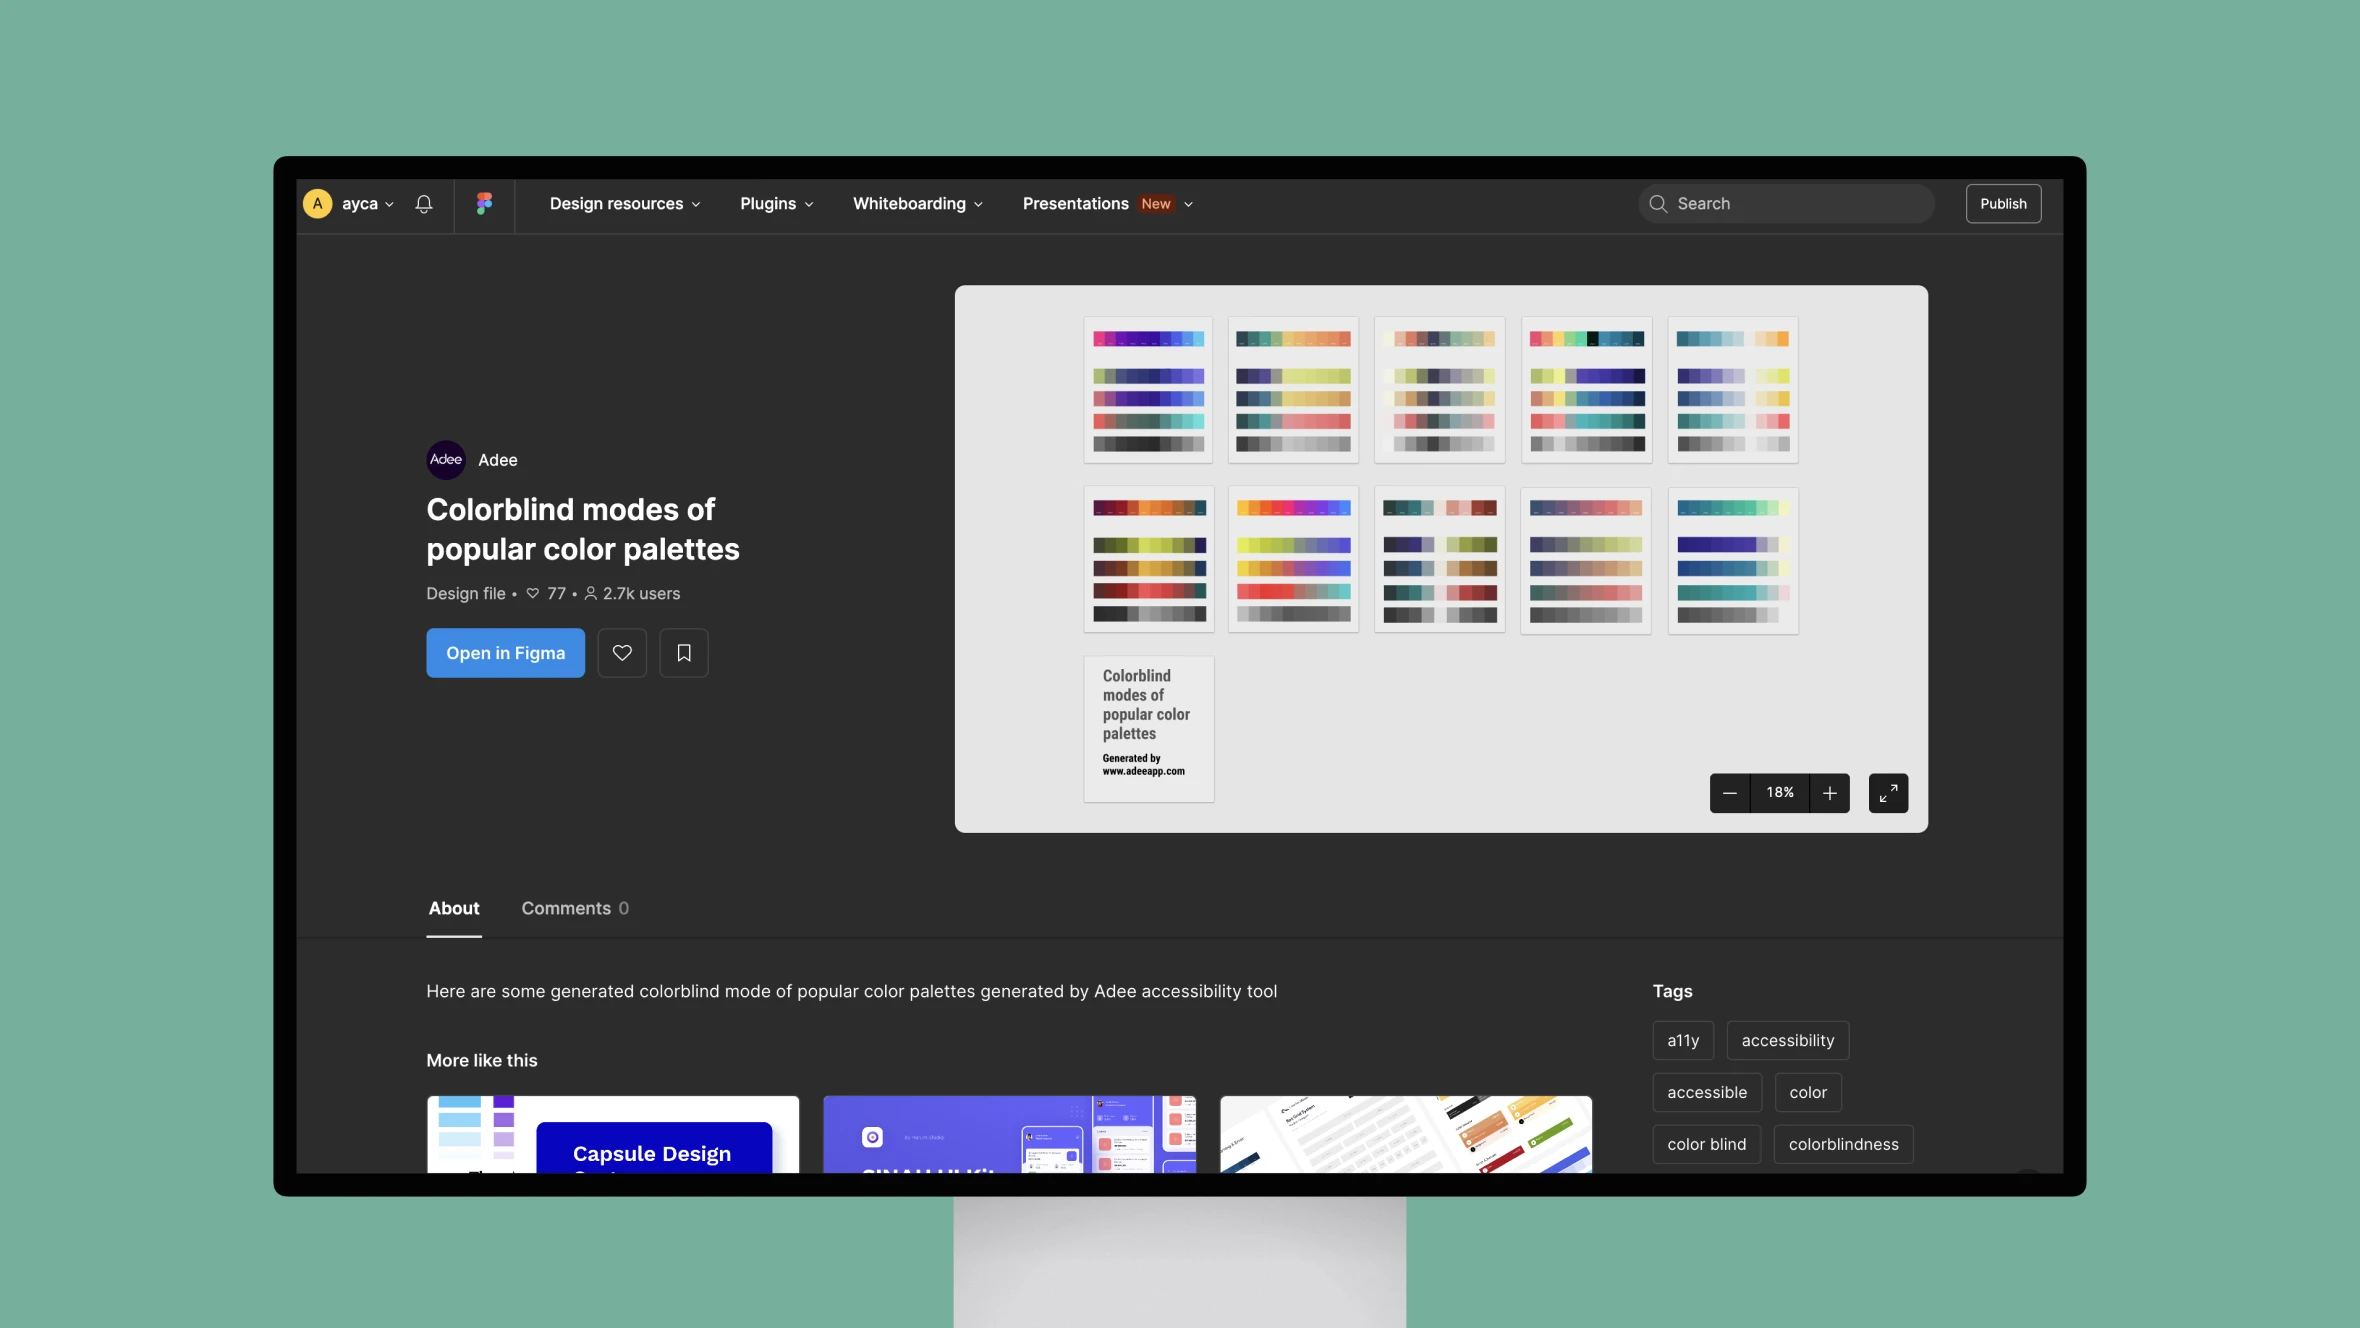Click the zoom in plus icon
The image size is (2360, 1328).
[1827, 793]
